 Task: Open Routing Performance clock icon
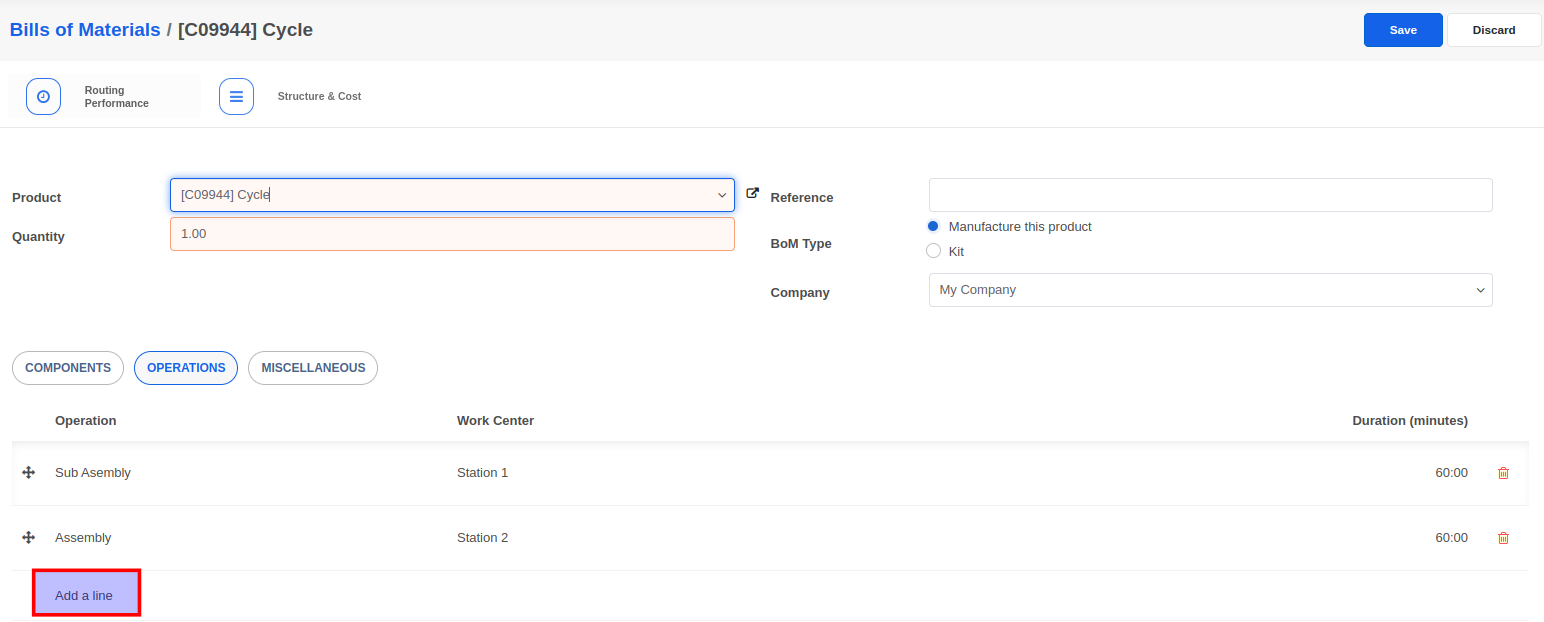click(43, 97)
